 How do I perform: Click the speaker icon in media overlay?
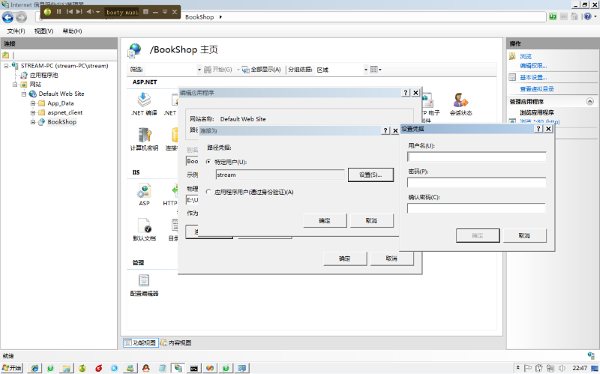point(90,12)
